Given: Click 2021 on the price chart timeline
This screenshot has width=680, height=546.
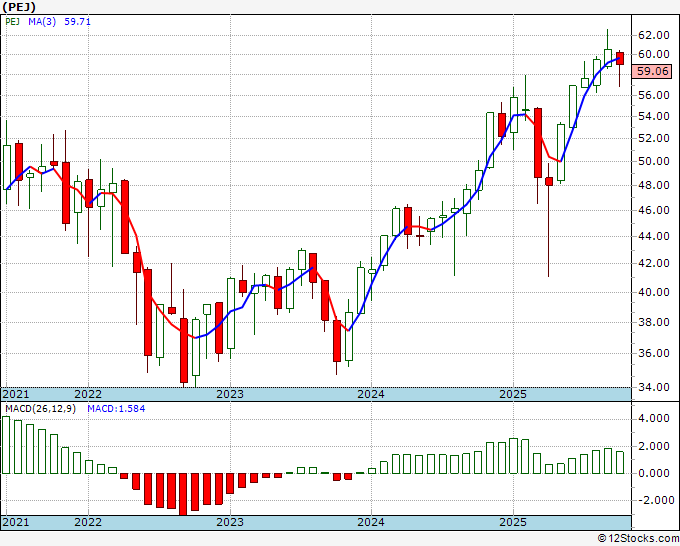Looking at the screenshot, I should coord(16,394).
